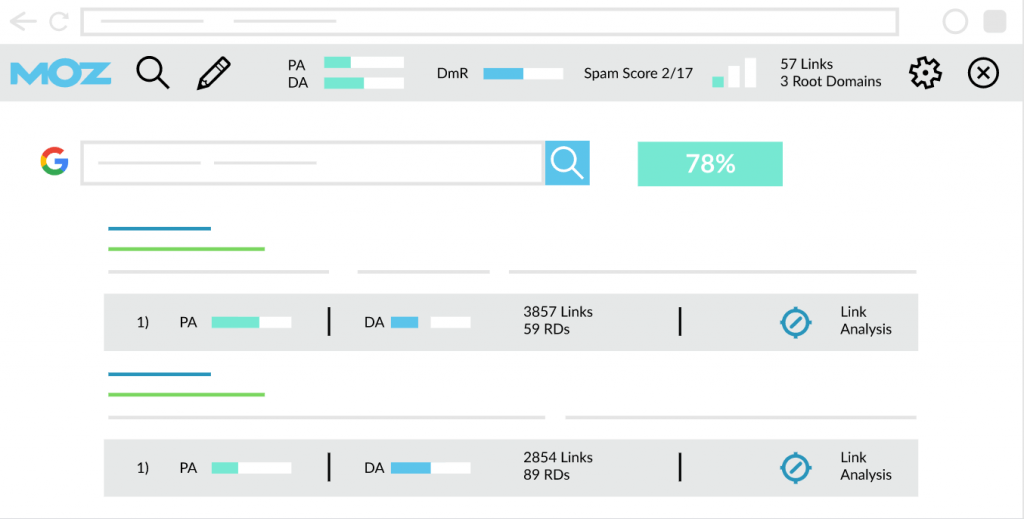Open Link Analysis target icon, first result
The height and width of the screenshot is (519, 1024).
[x=796, y=322]
